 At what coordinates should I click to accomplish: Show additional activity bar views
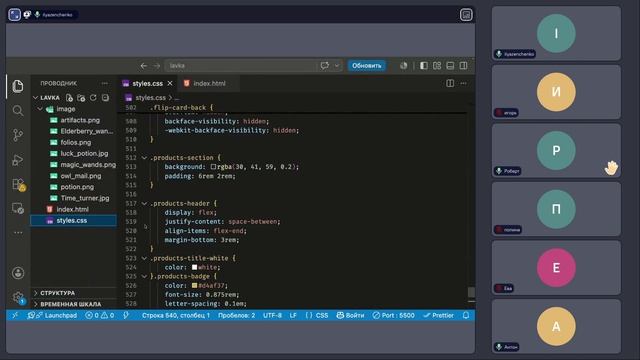click(x=18, y=233)
